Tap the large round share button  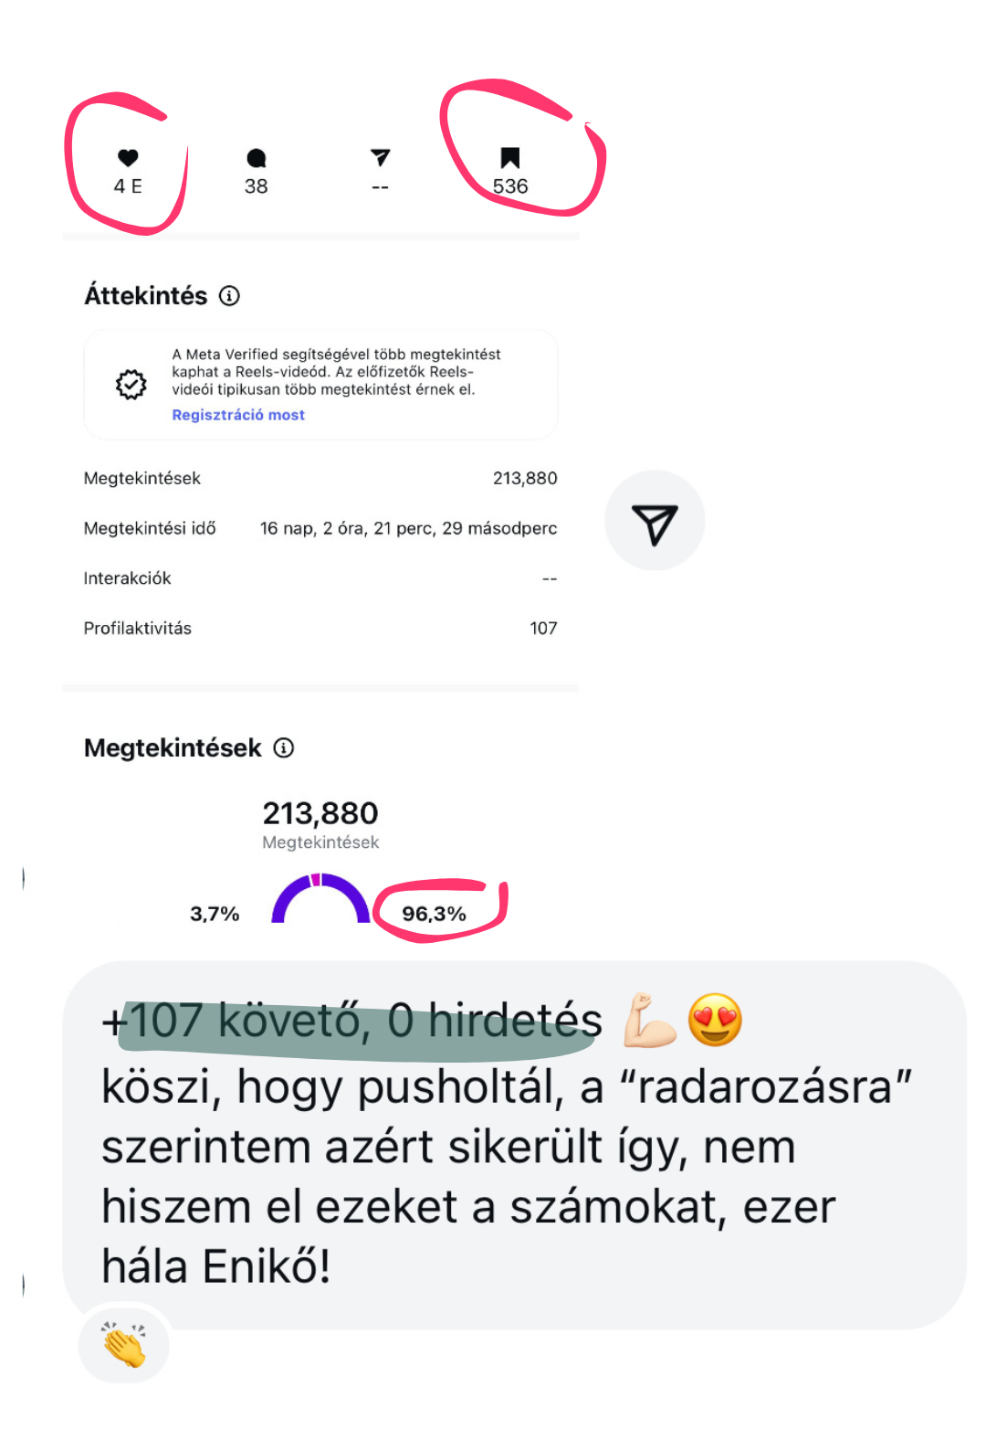point(655,521)
